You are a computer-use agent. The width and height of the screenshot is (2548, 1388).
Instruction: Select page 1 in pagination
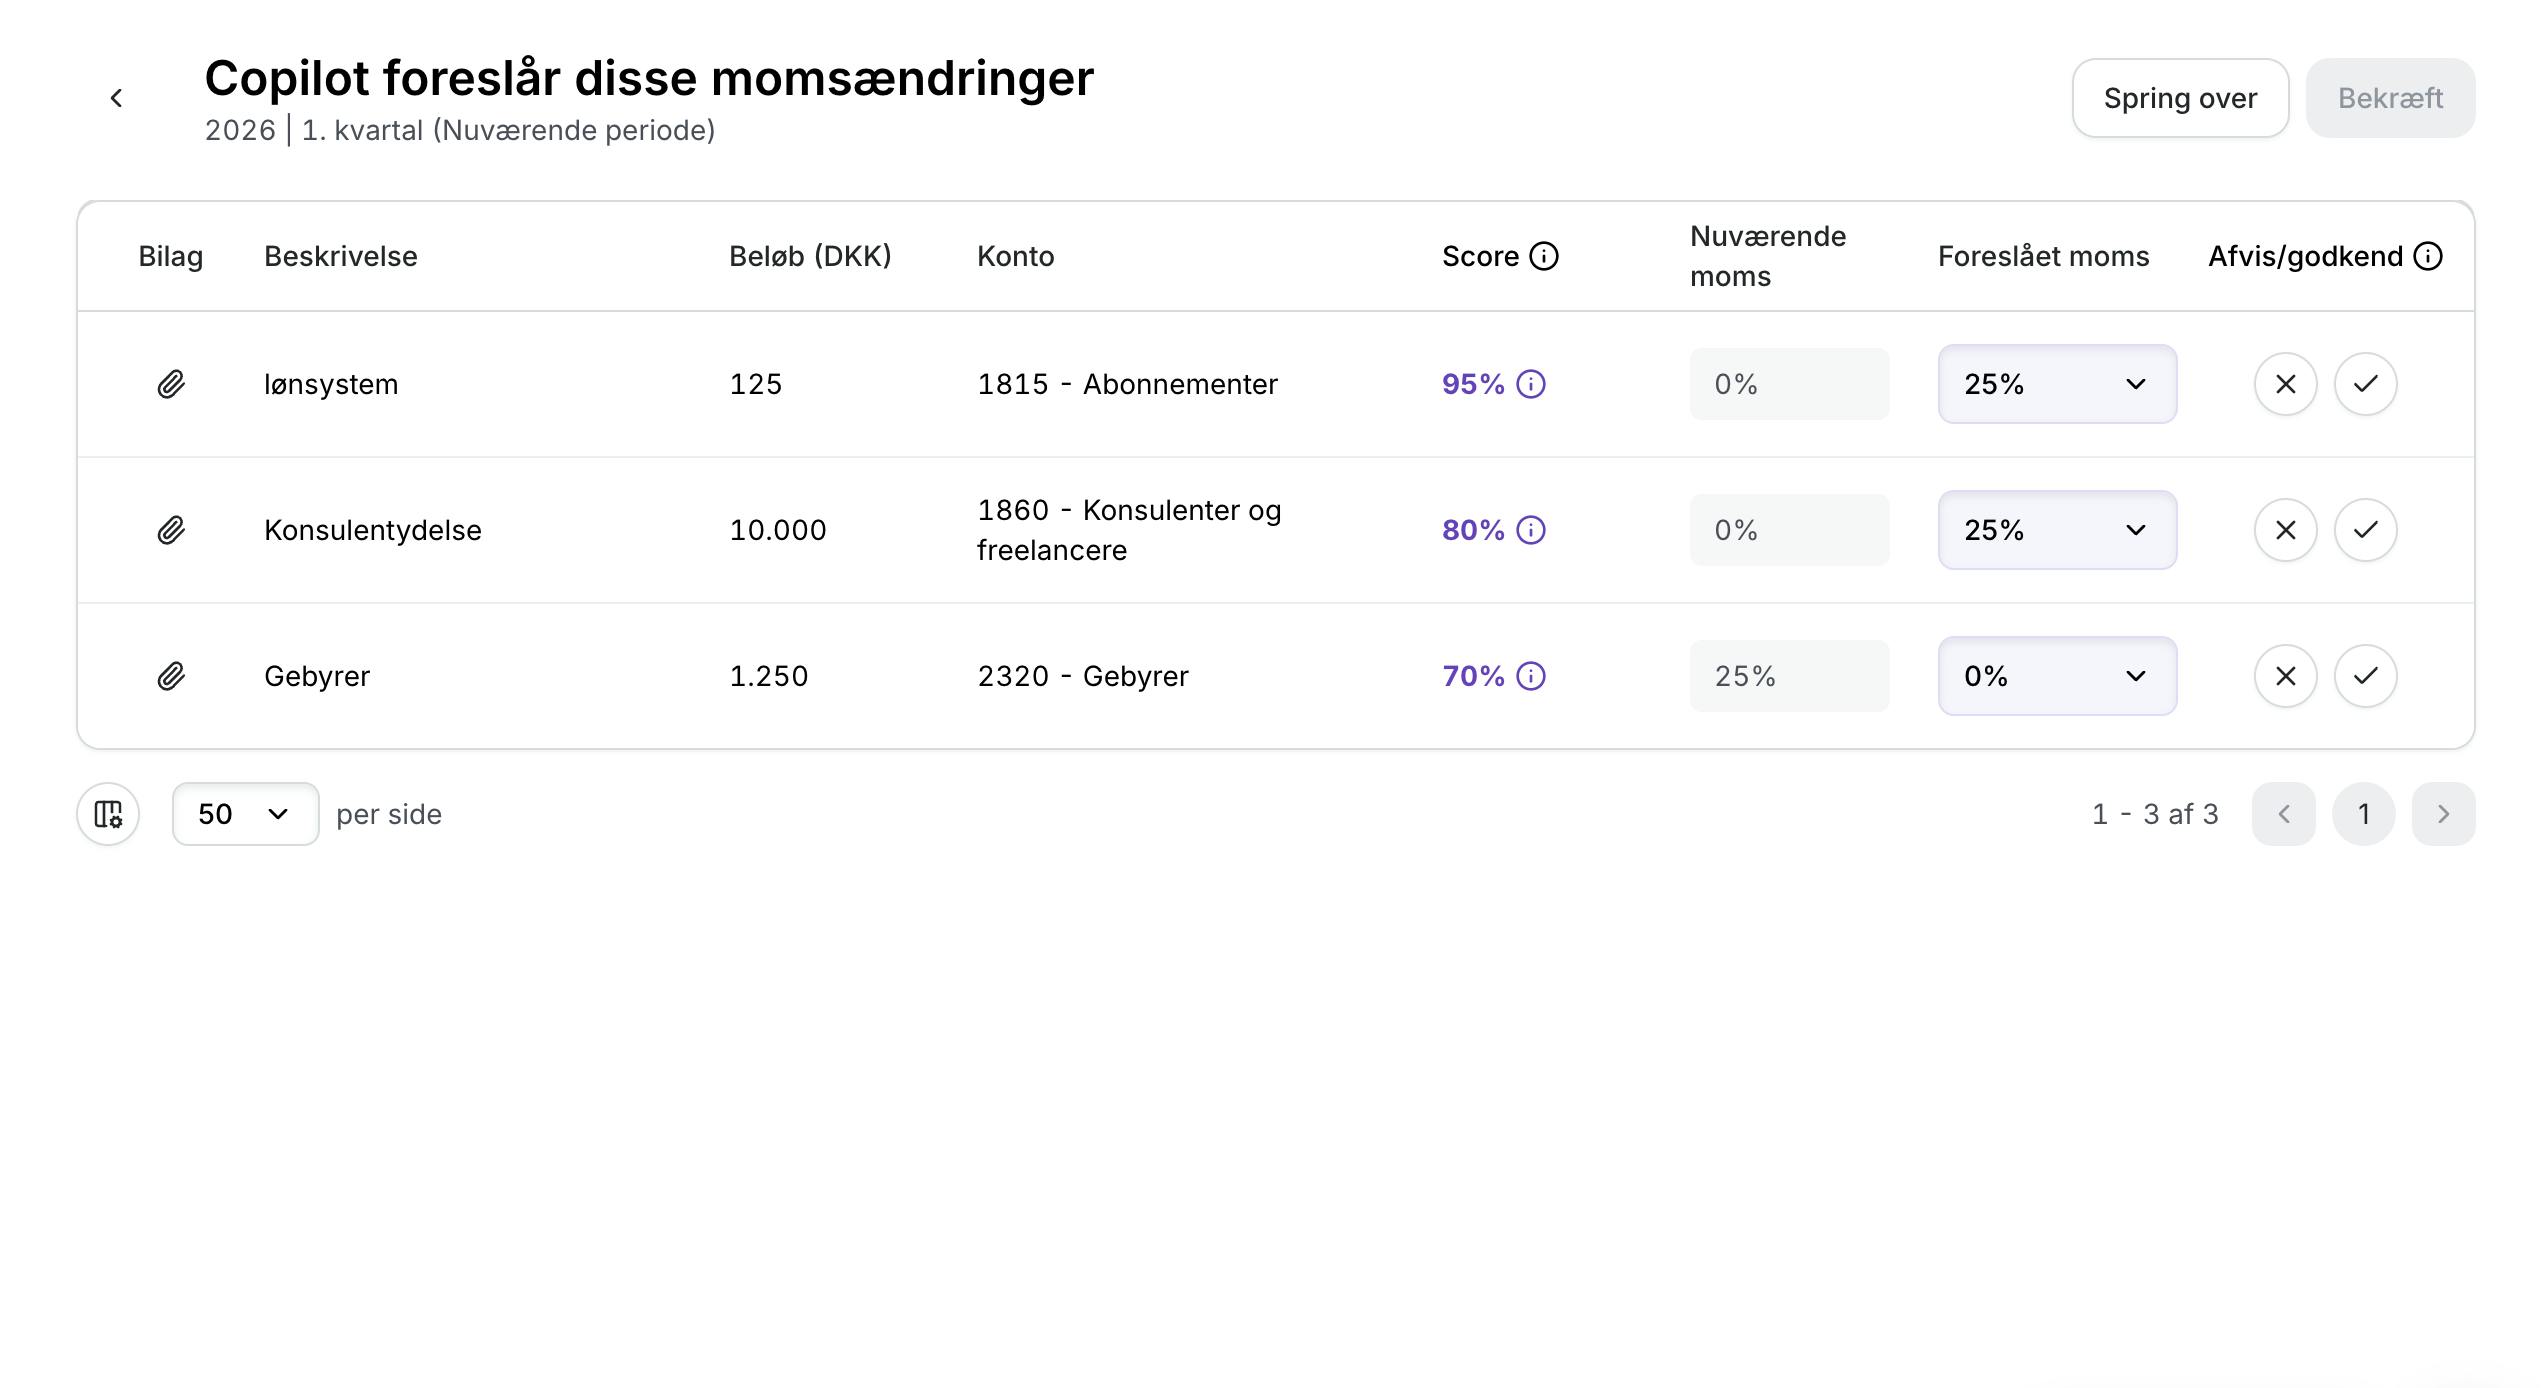[x=2363, y=814]
